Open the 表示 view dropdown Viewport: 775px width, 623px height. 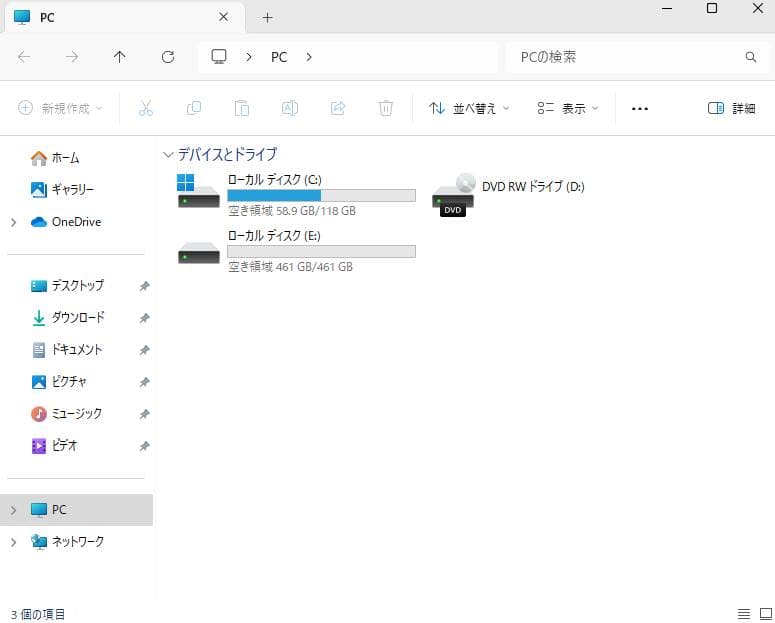click(568, 108)
